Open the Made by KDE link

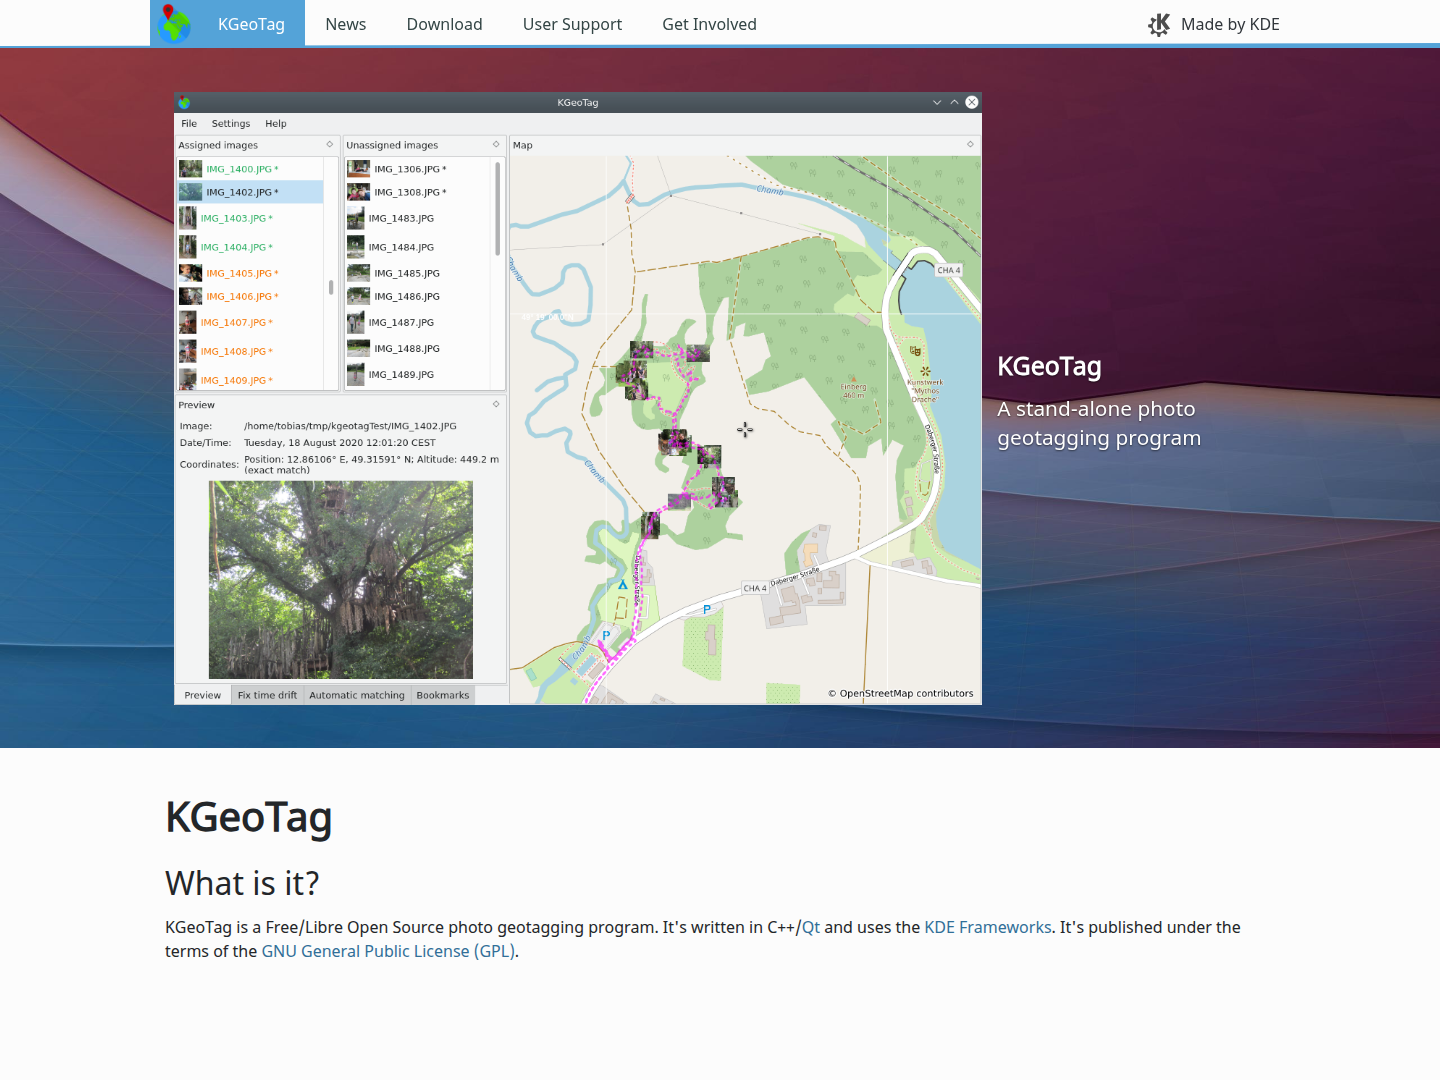1214,24
